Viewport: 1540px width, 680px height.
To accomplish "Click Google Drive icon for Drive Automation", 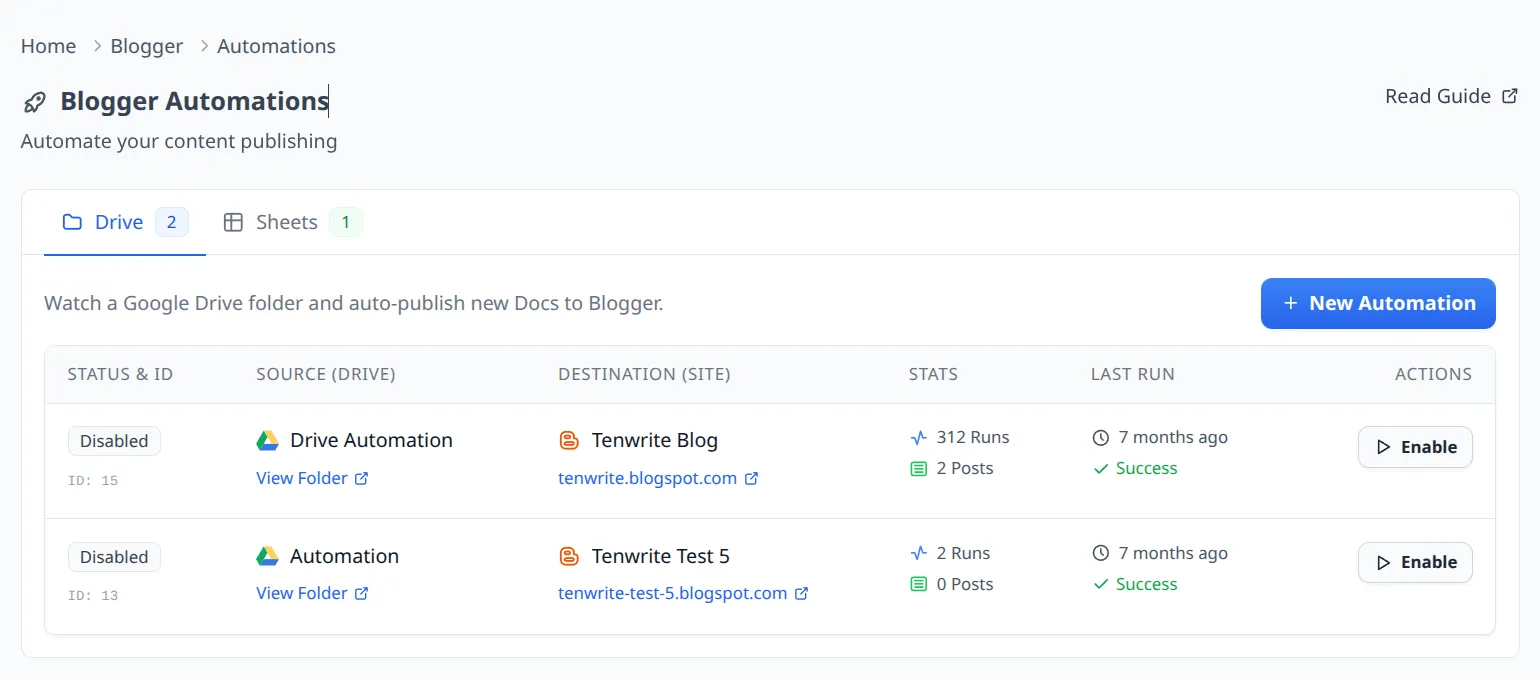I will 267,441.
